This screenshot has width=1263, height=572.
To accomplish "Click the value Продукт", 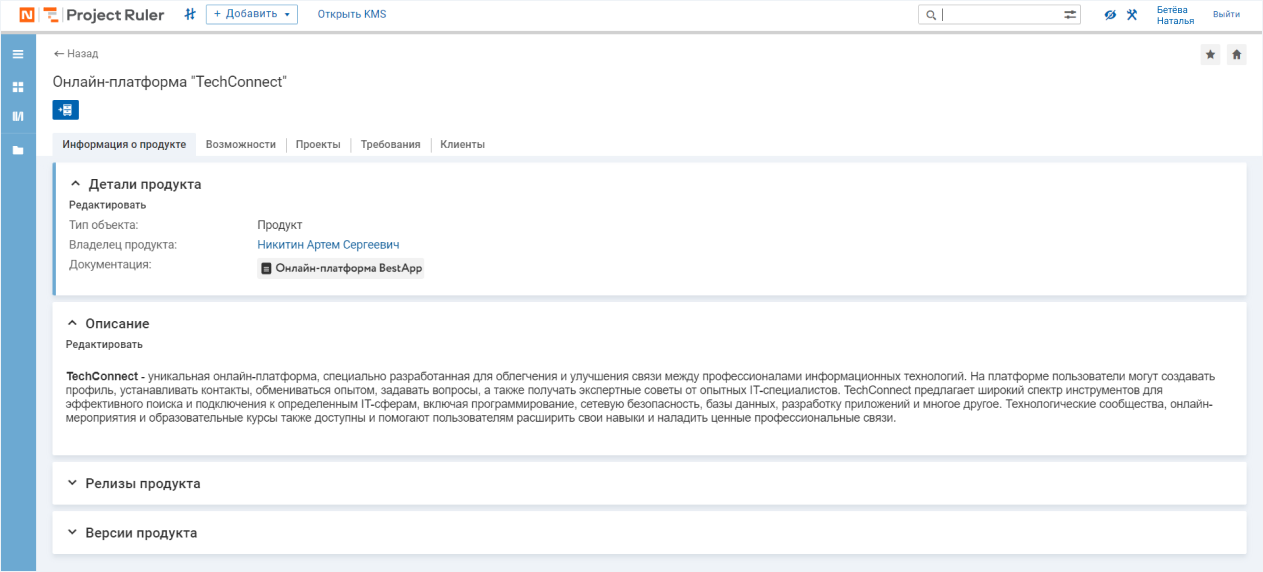I will [x=280, y=225].
